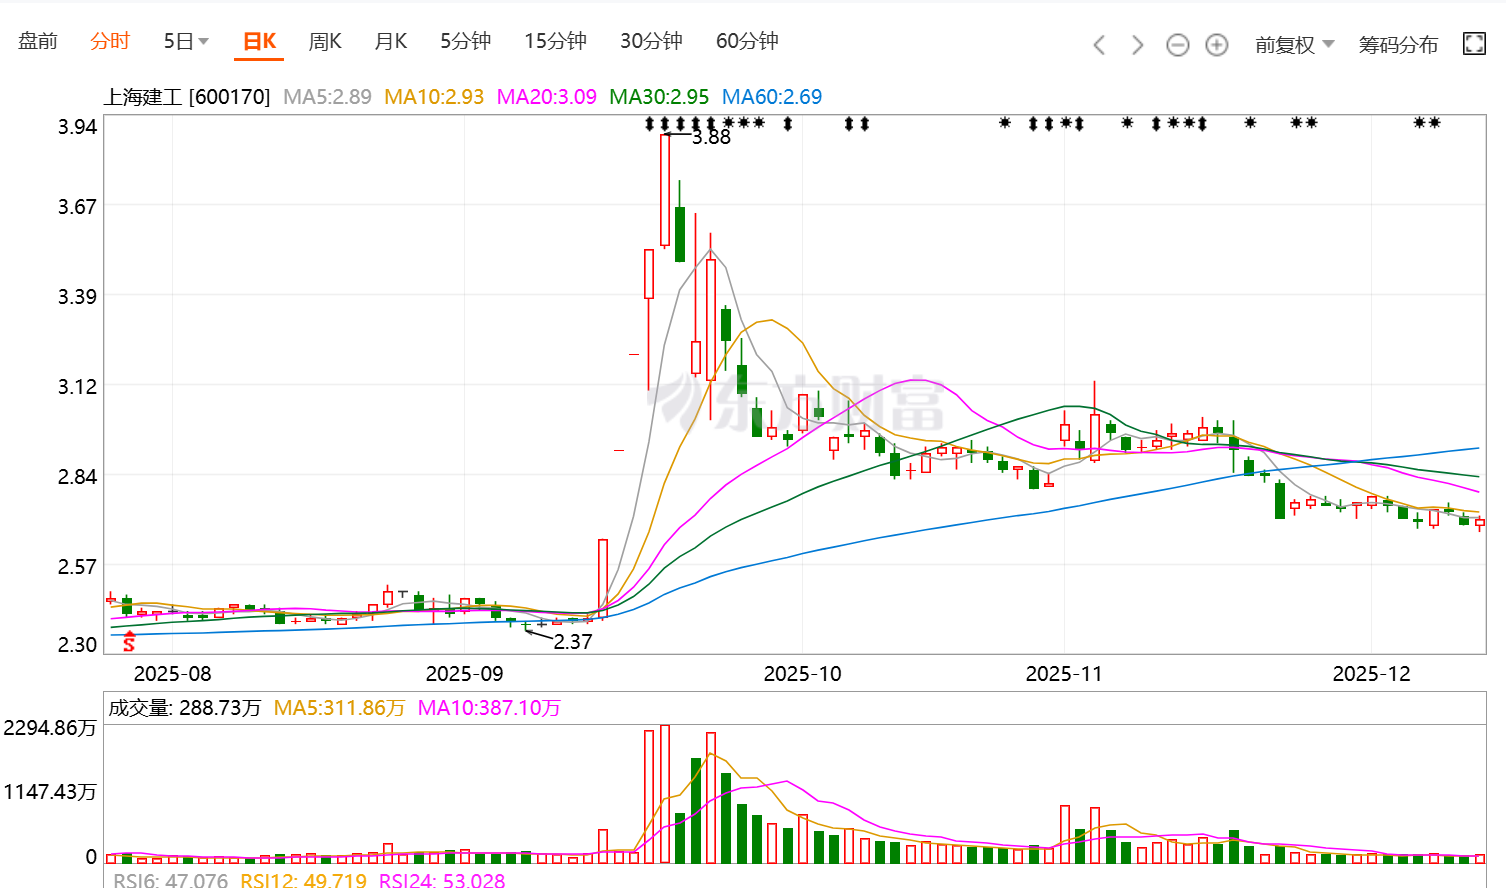
Task: Click the 3.39 price axis label
Action: click(x=77, y=297)
